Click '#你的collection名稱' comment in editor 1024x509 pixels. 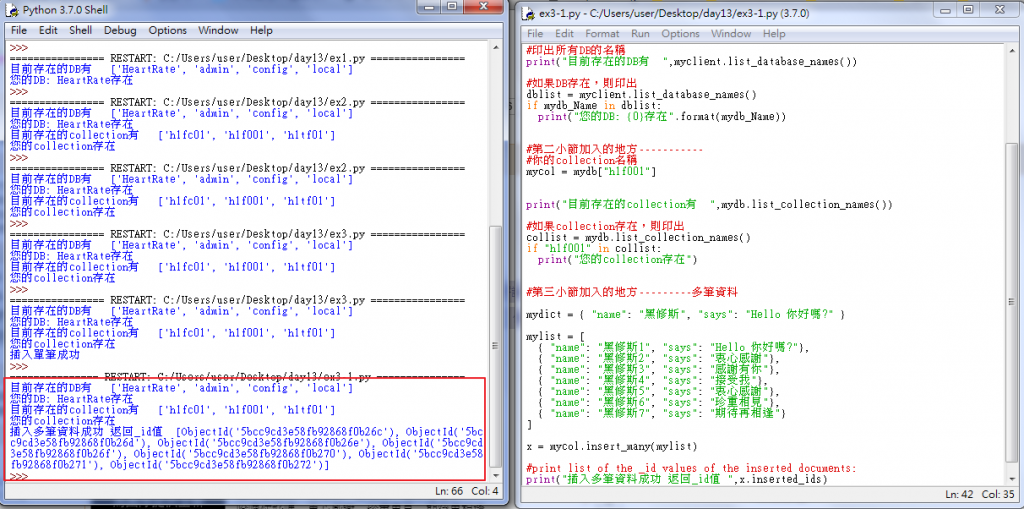click(581, 160)
